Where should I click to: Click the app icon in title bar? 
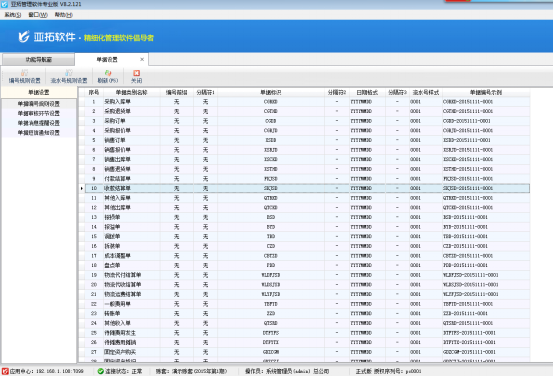[x=4, y=4]
